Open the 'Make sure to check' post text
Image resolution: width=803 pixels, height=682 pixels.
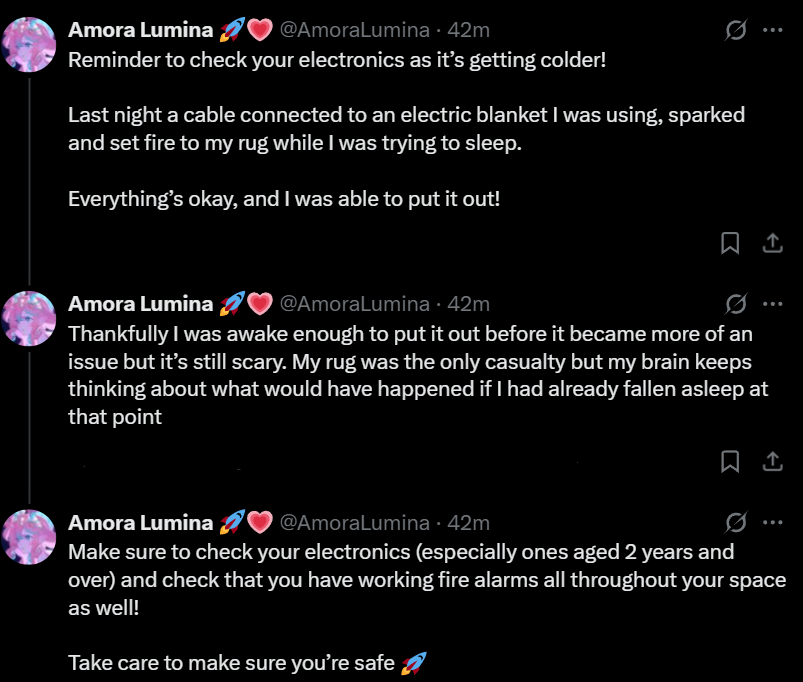pos(400,580)
